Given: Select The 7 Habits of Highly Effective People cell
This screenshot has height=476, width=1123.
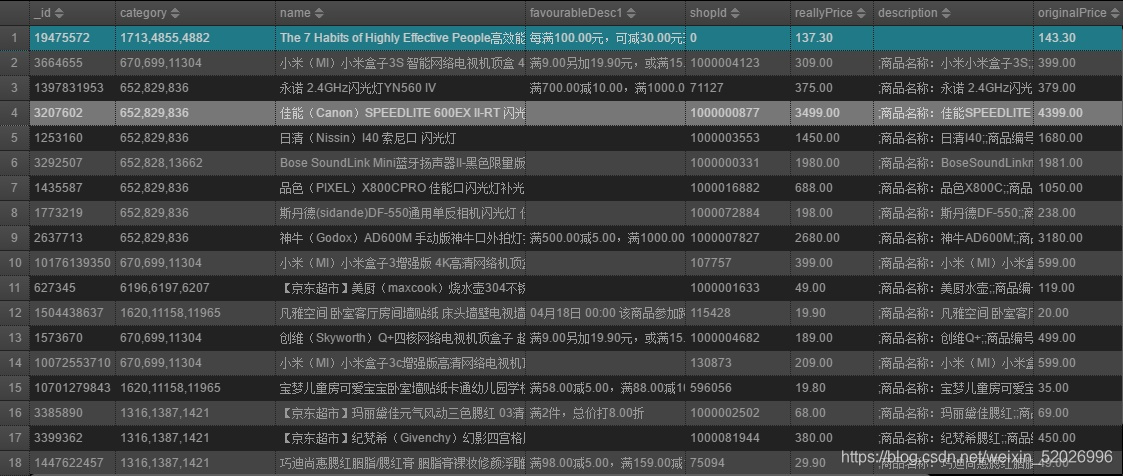Looking at the screenshot, I should [x=400, y=38].
